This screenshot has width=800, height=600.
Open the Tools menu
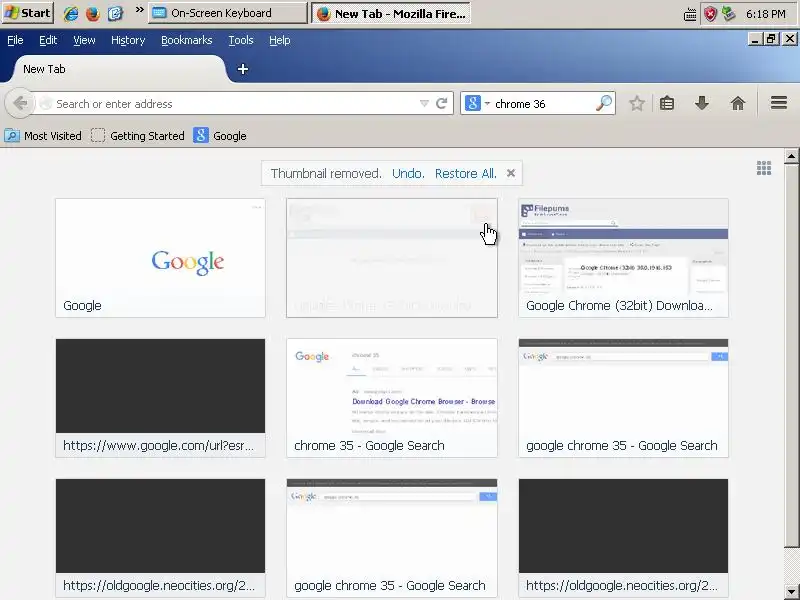click(241, 40)
